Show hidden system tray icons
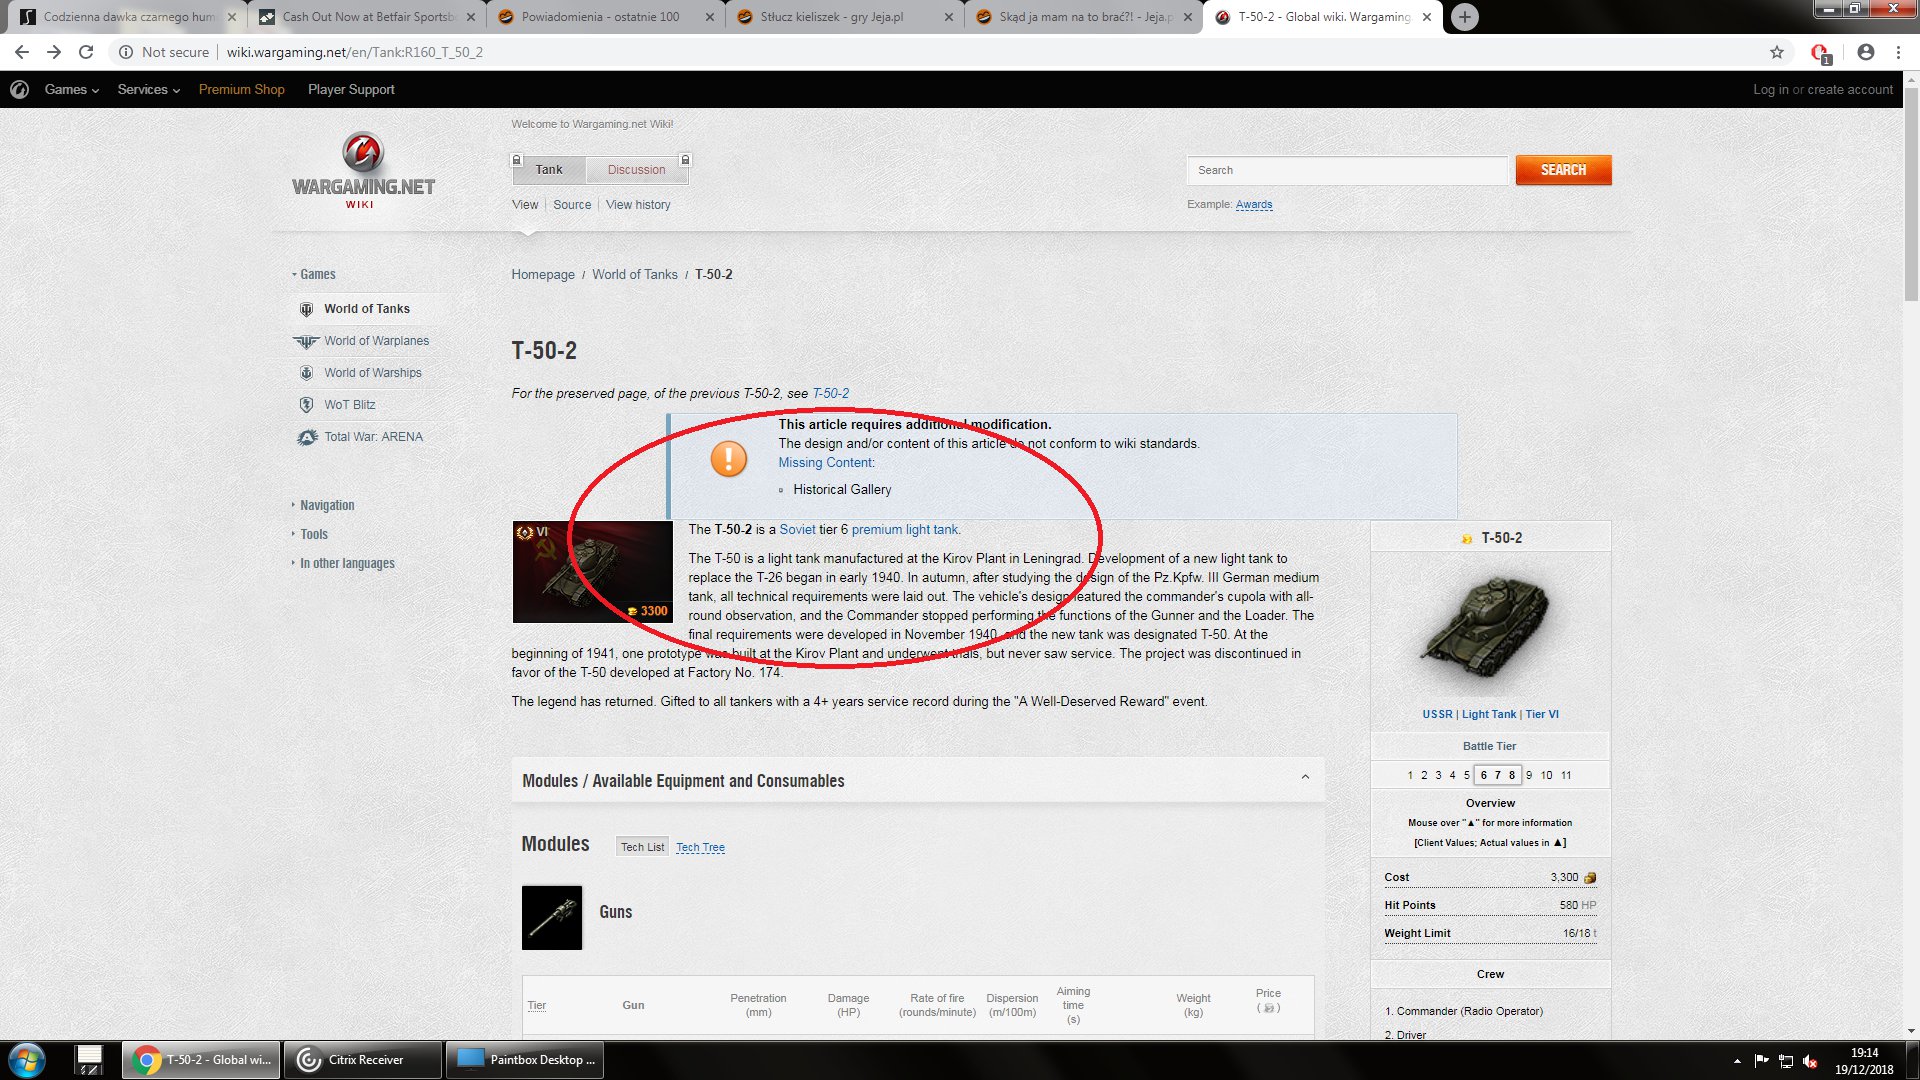Image resolution: width=1920 pixels, height=1080 pixels. click(x=1737, y=1061)
